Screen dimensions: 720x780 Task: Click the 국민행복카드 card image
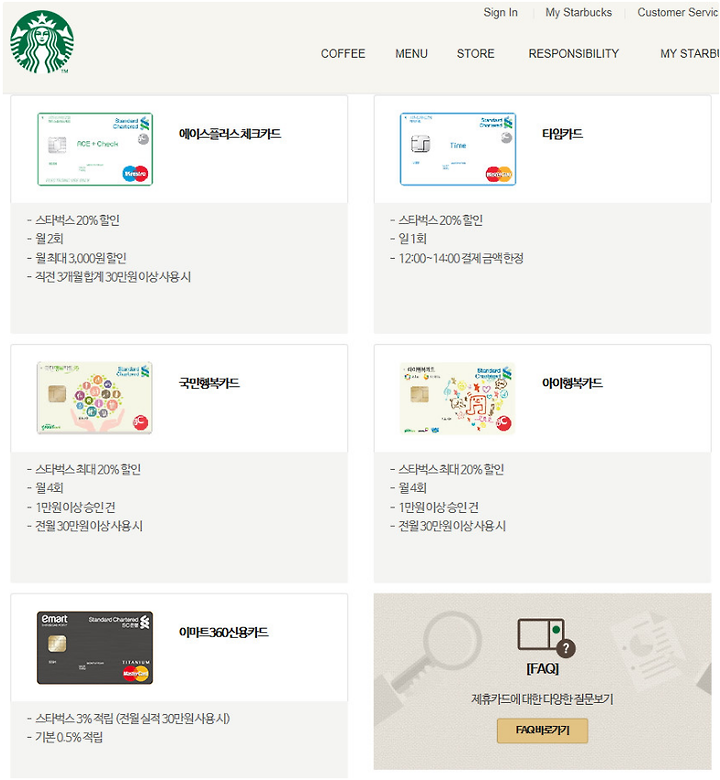pos(95,398)
